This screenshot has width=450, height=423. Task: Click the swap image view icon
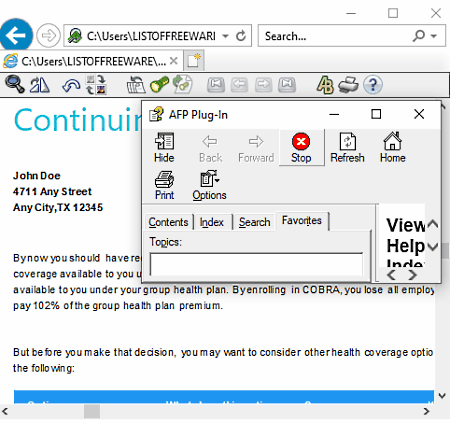point(96,85)
